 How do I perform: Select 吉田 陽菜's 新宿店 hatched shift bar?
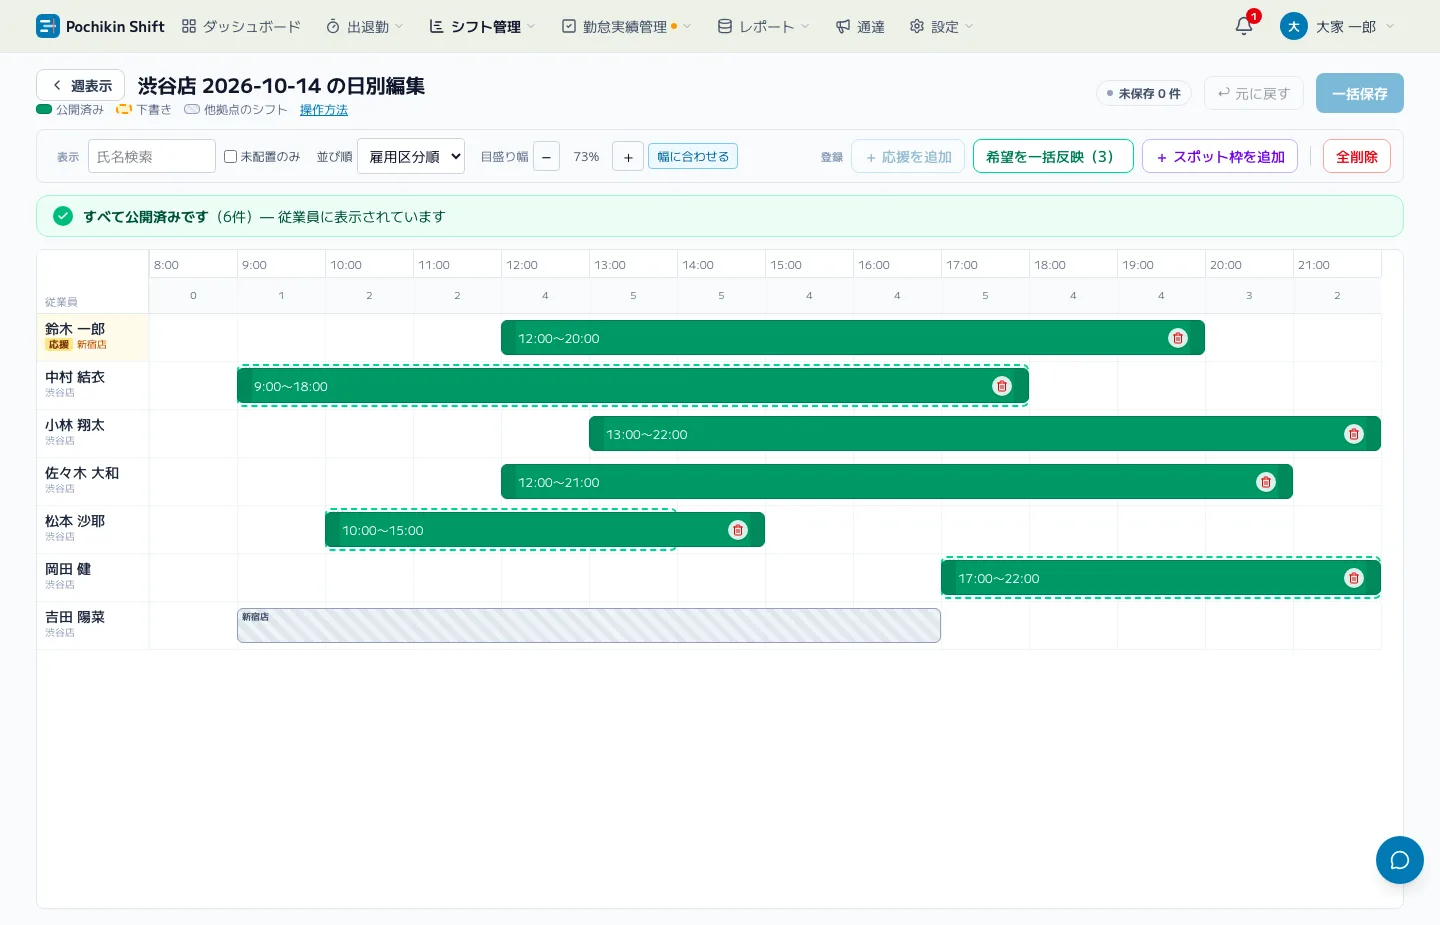coord(589,626)
